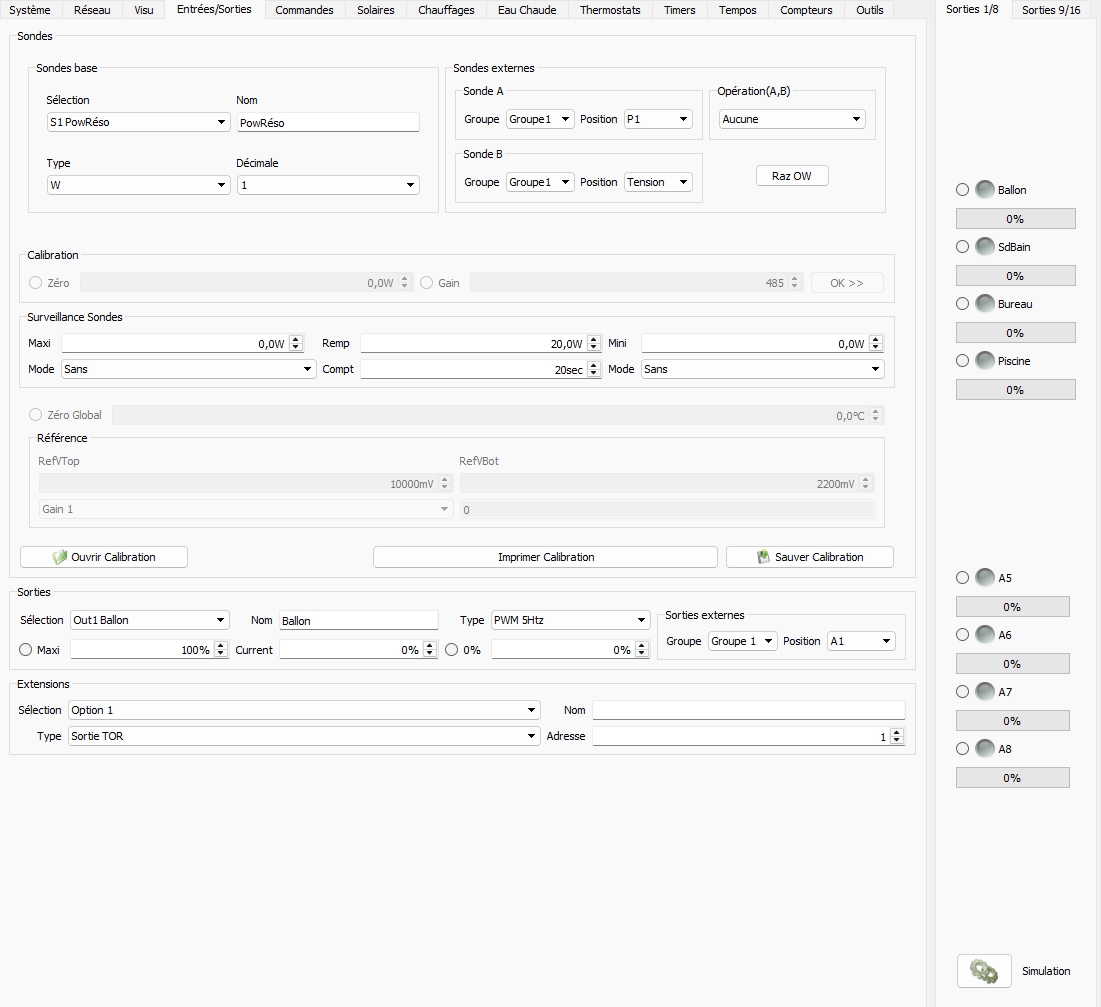Click the Raz OW button

(792, 176)
